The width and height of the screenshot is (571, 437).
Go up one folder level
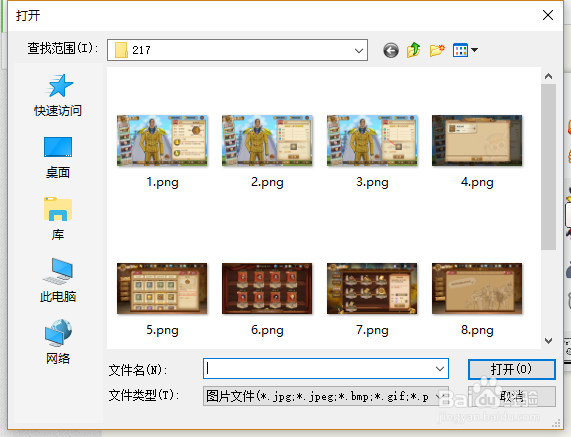414,50
